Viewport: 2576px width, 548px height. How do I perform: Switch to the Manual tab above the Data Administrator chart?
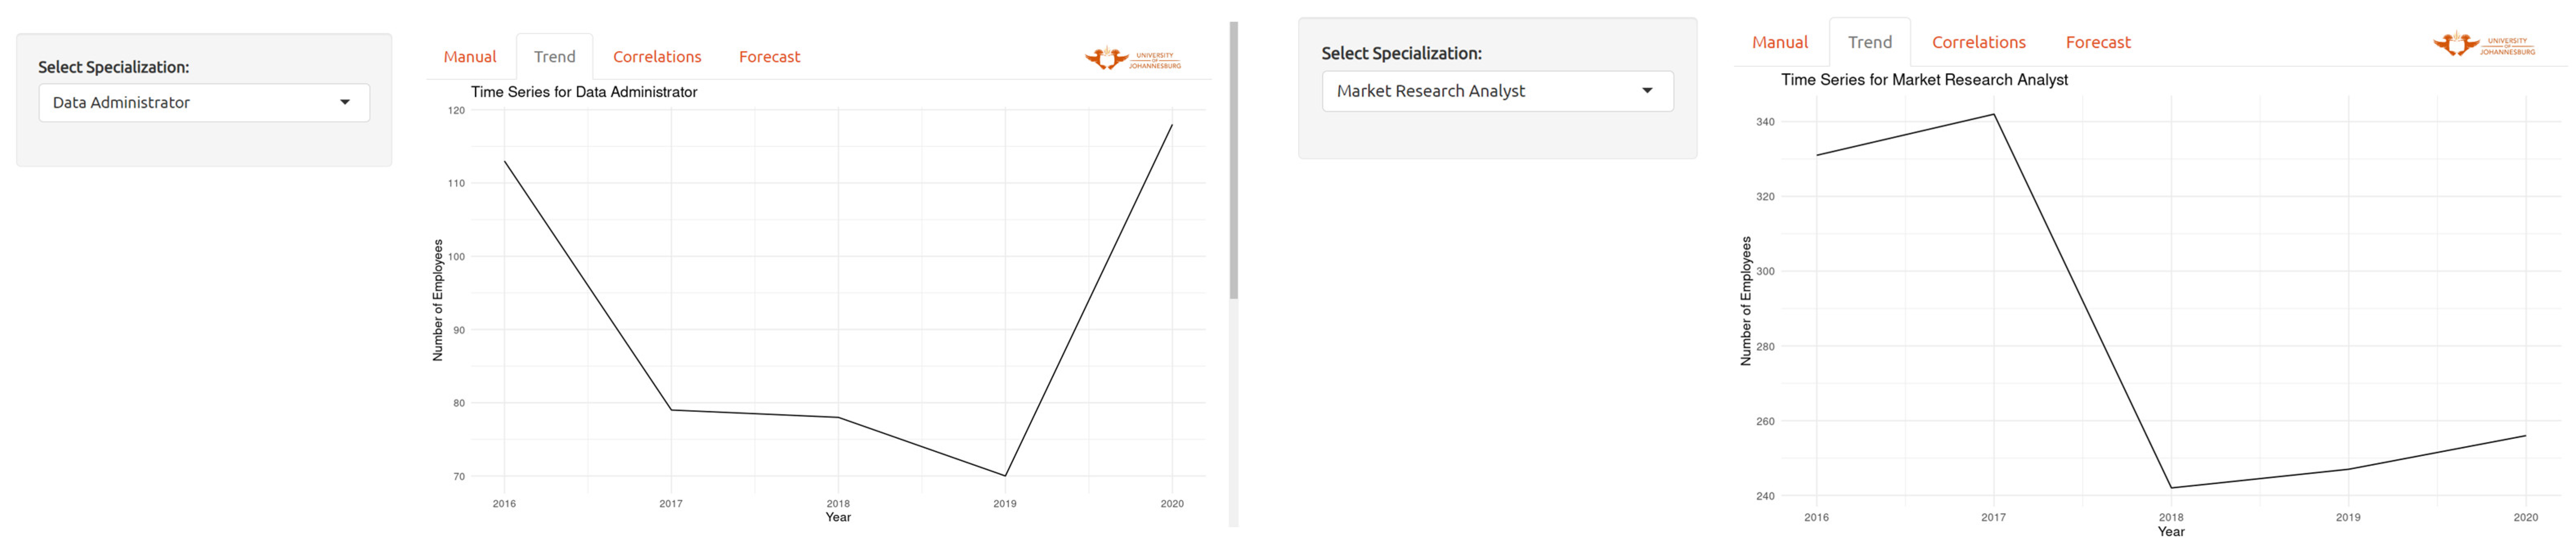470,57
